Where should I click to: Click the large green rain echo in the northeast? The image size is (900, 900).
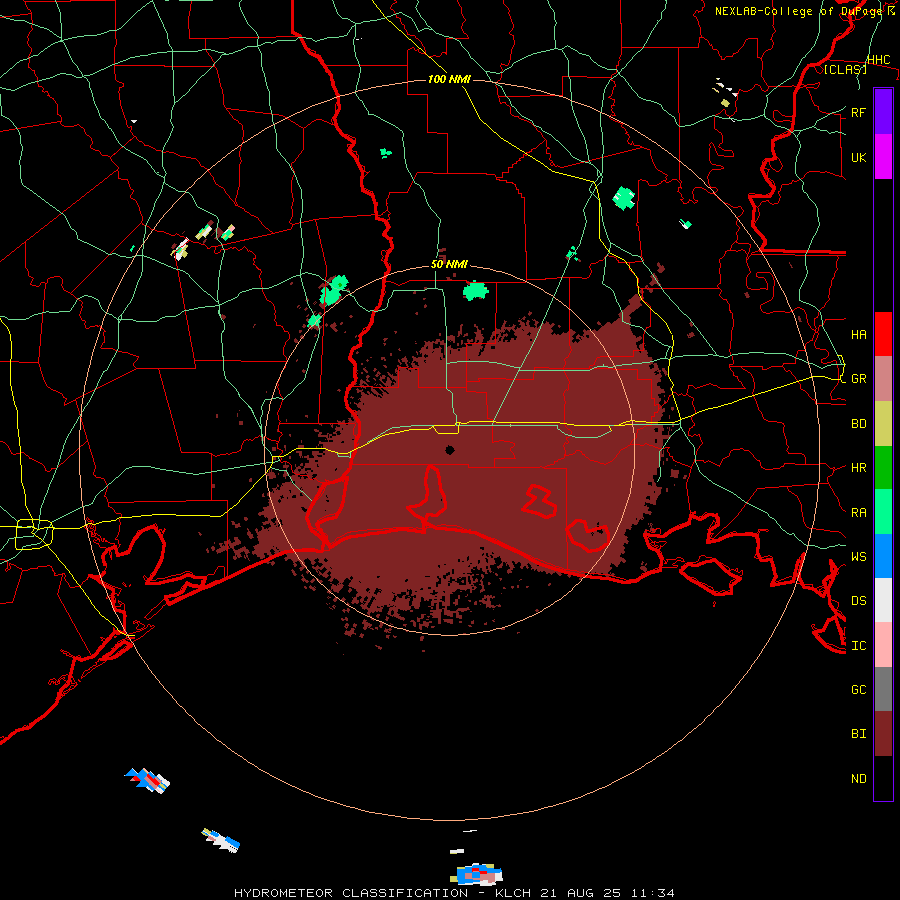tap(624, 198)
